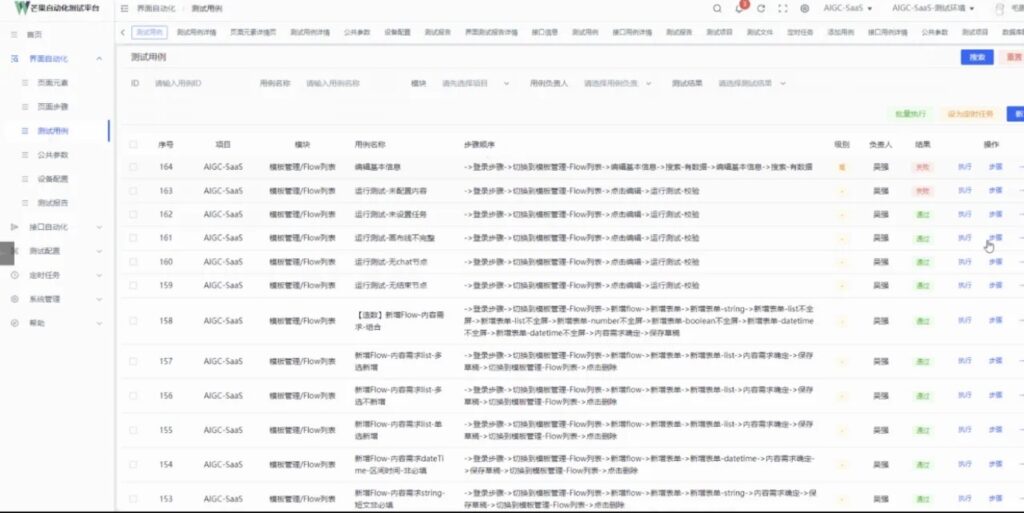
Task: Open the search magnifier in top bar
Action: [x=717, y=8]
